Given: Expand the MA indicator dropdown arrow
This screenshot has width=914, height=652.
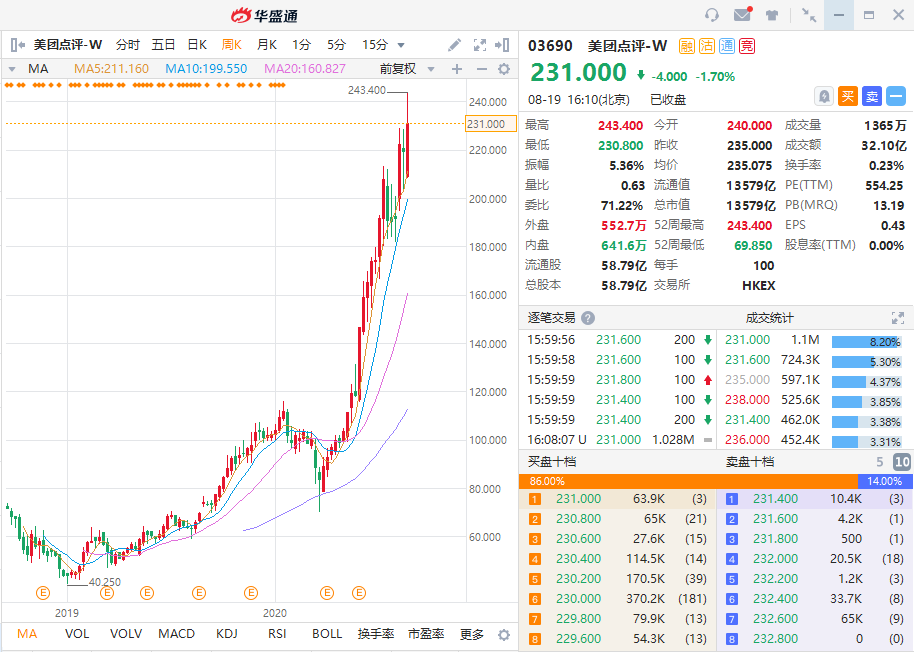Looking at the screenshot, I should 12,69.
